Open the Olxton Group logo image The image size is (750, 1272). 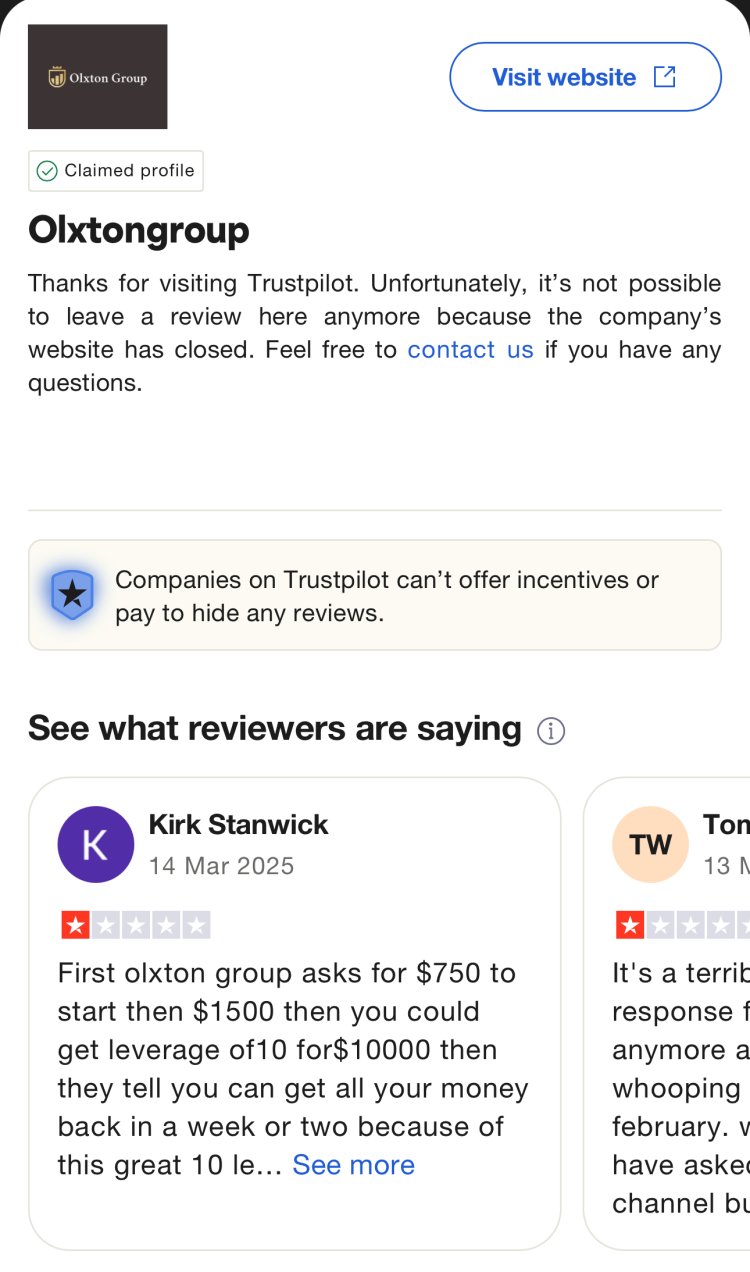[x=97, y=77]
